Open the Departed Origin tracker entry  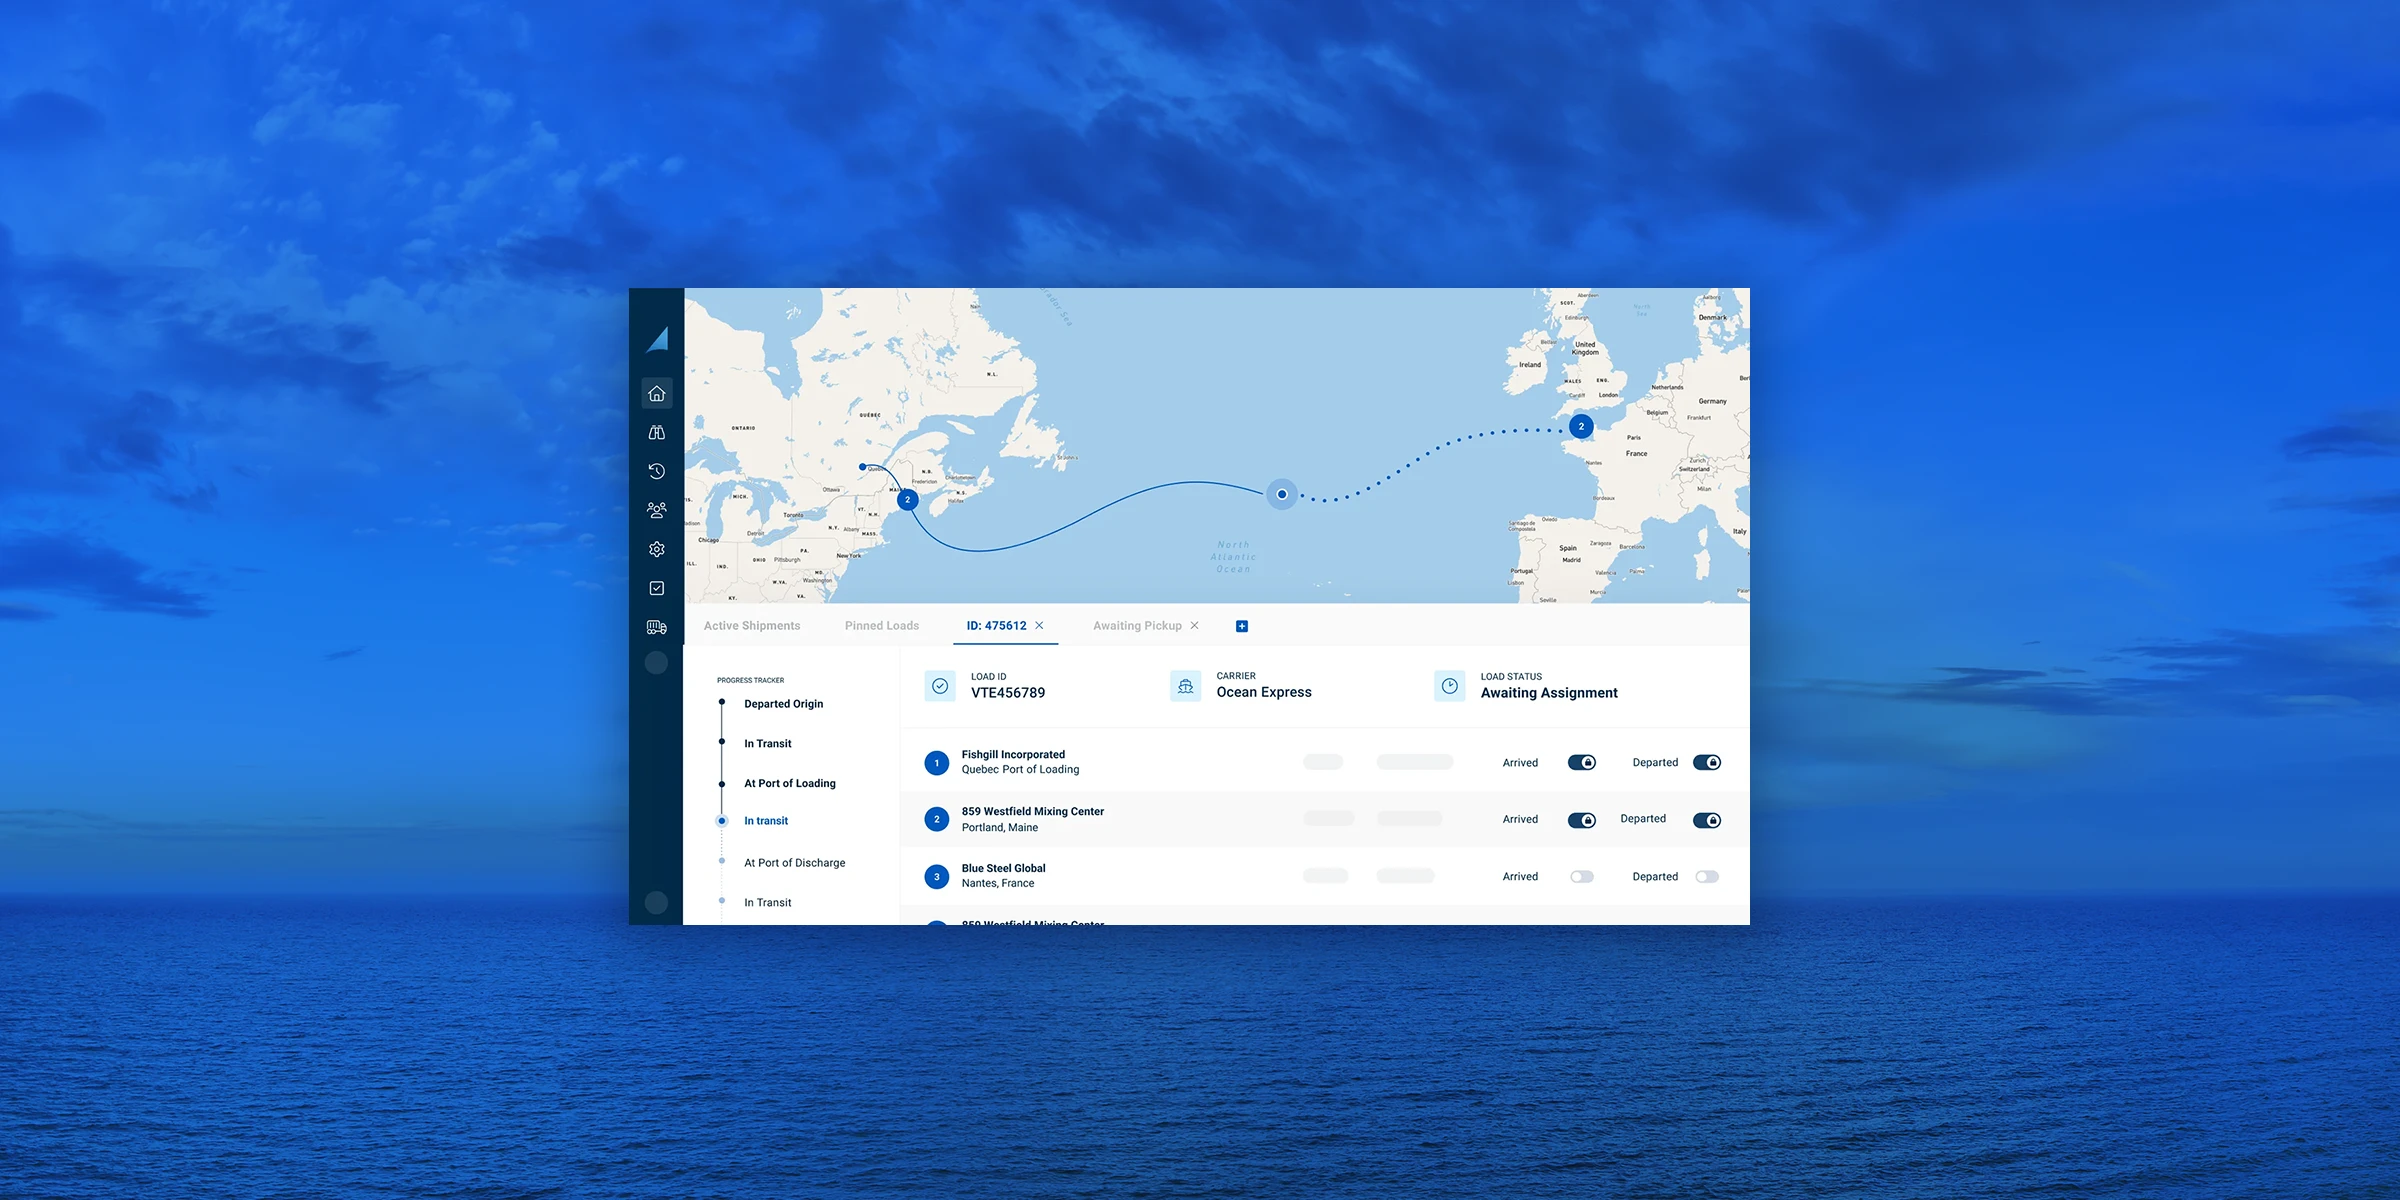[783, 703]
